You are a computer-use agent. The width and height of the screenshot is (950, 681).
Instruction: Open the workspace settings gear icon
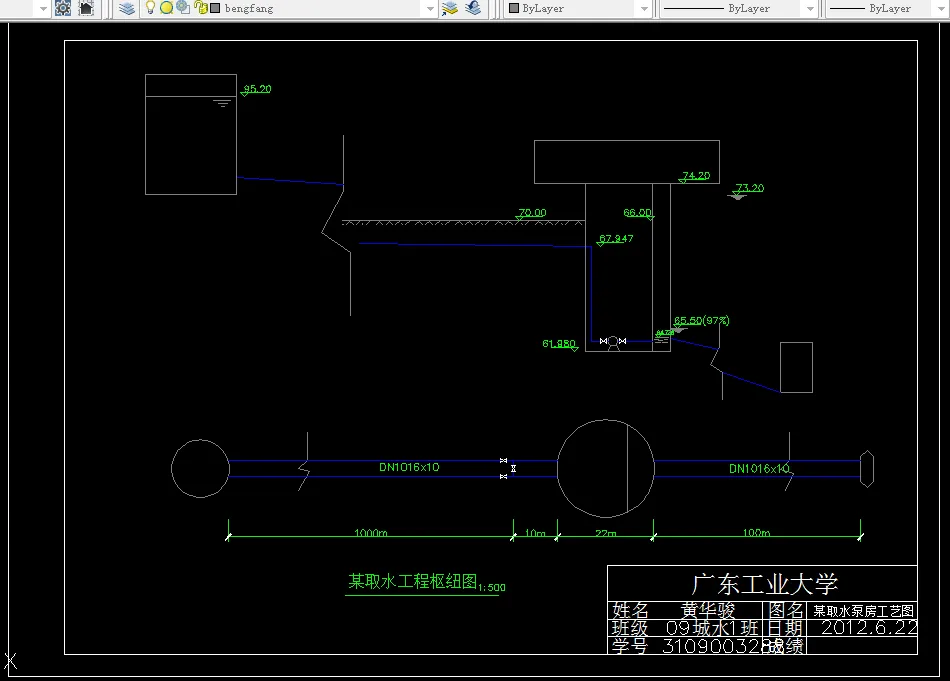pos(63,8)
